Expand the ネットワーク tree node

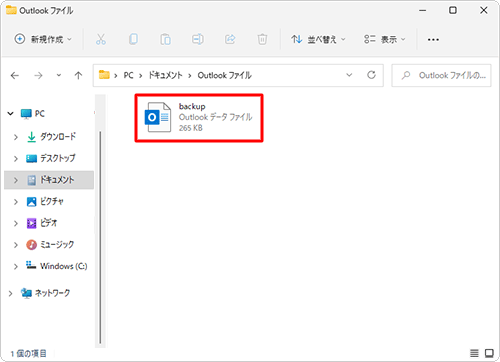10,293
